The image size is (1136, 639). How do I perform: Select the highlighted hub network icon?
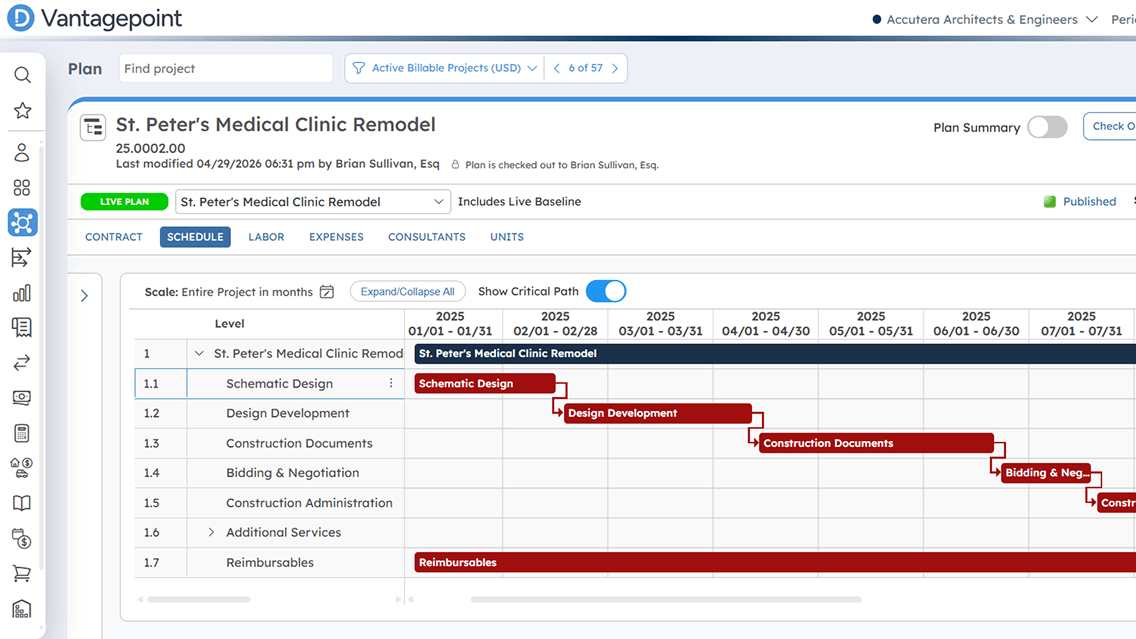22,222
